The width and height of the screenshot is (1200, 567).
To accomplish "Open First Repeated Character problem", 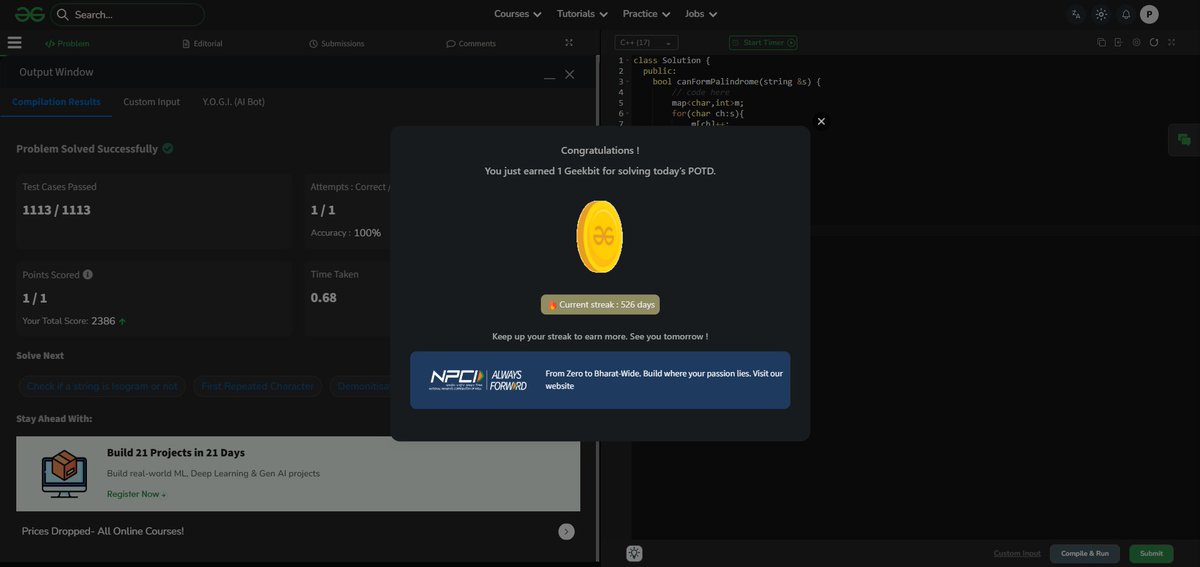I will [x=257, y=386].
